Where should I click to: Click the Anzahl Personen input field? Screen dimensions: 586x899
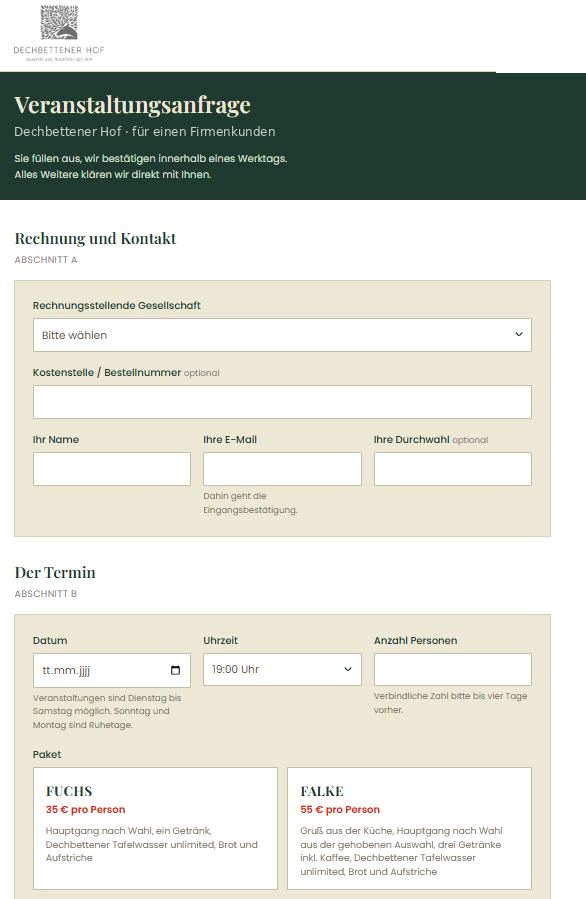click(x=452, y=669)
